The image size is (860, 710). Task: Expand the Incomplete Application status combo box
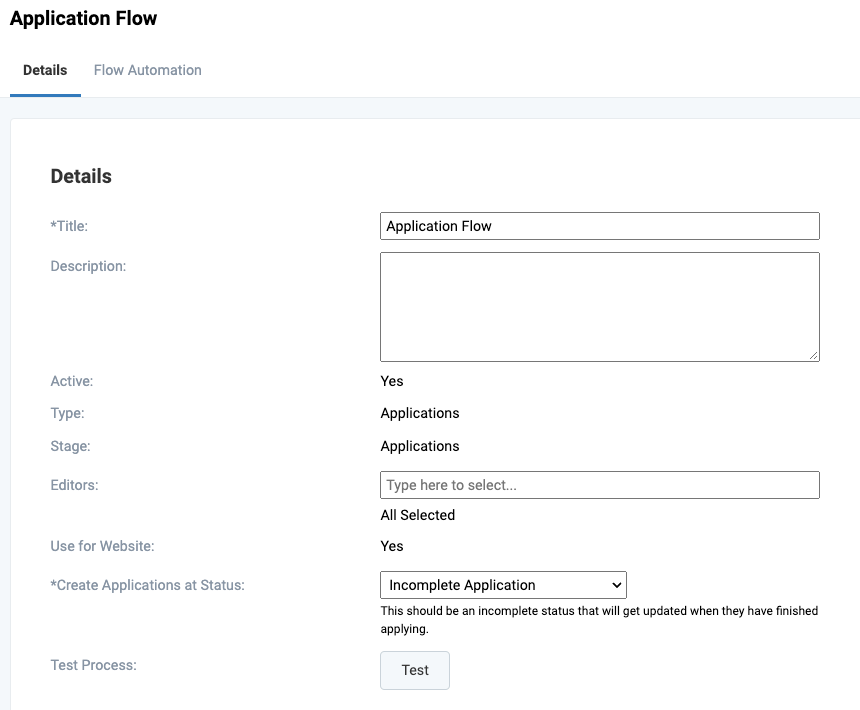[x=502, y=585]
